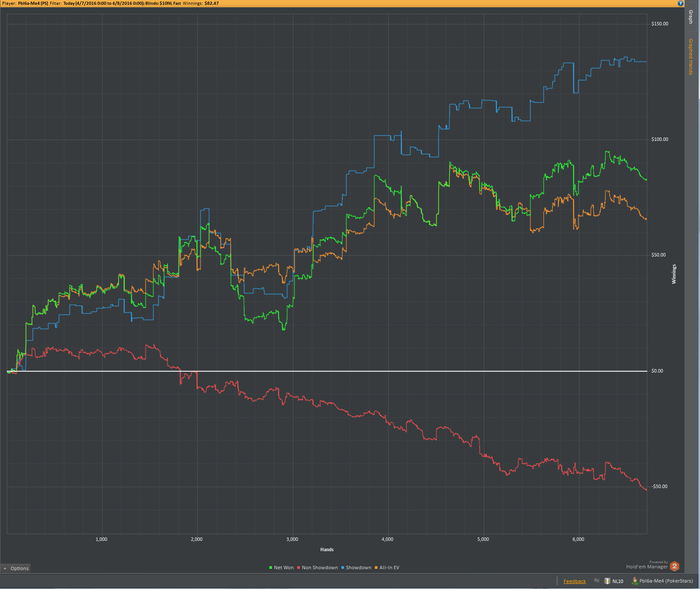Open the Graphed Hands side tab
This screenshot has width=700, height=589.
click(690, 57)
